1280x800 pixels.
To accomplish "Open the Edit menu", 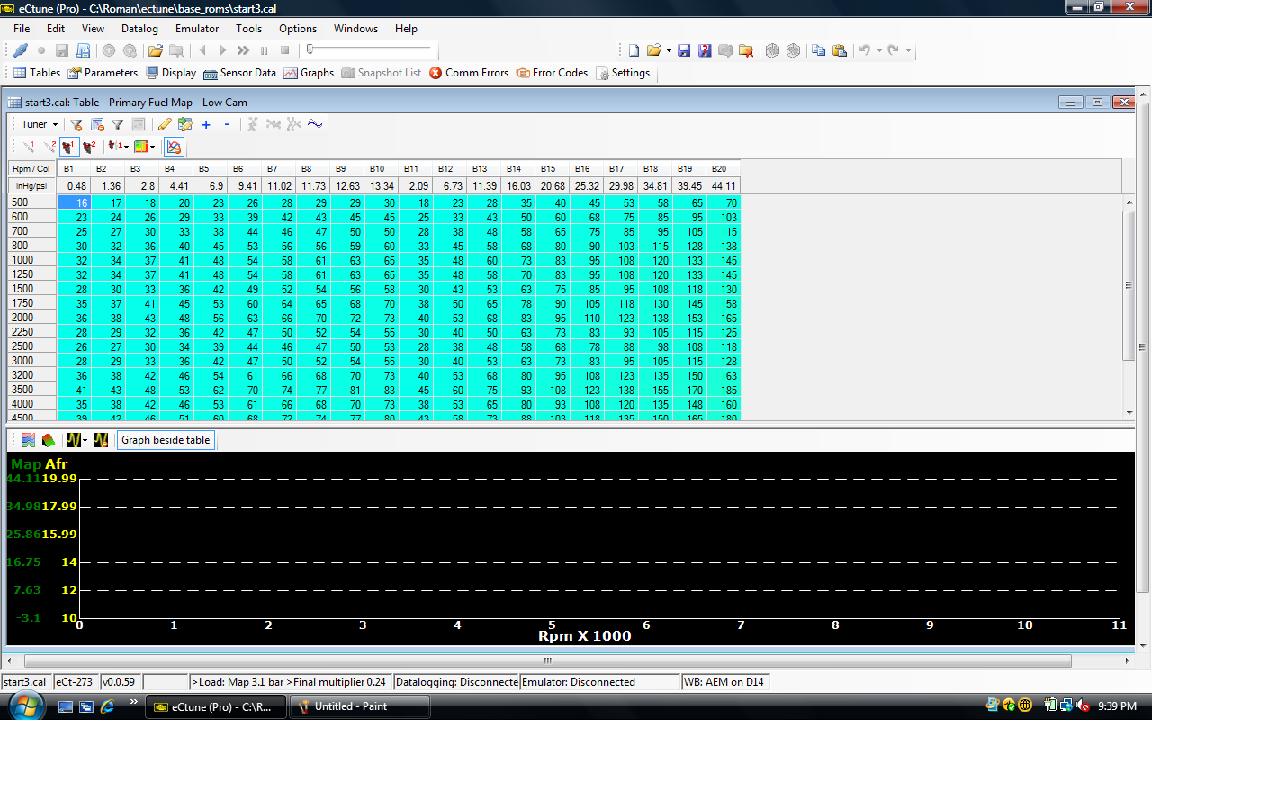I will (56, 28).
